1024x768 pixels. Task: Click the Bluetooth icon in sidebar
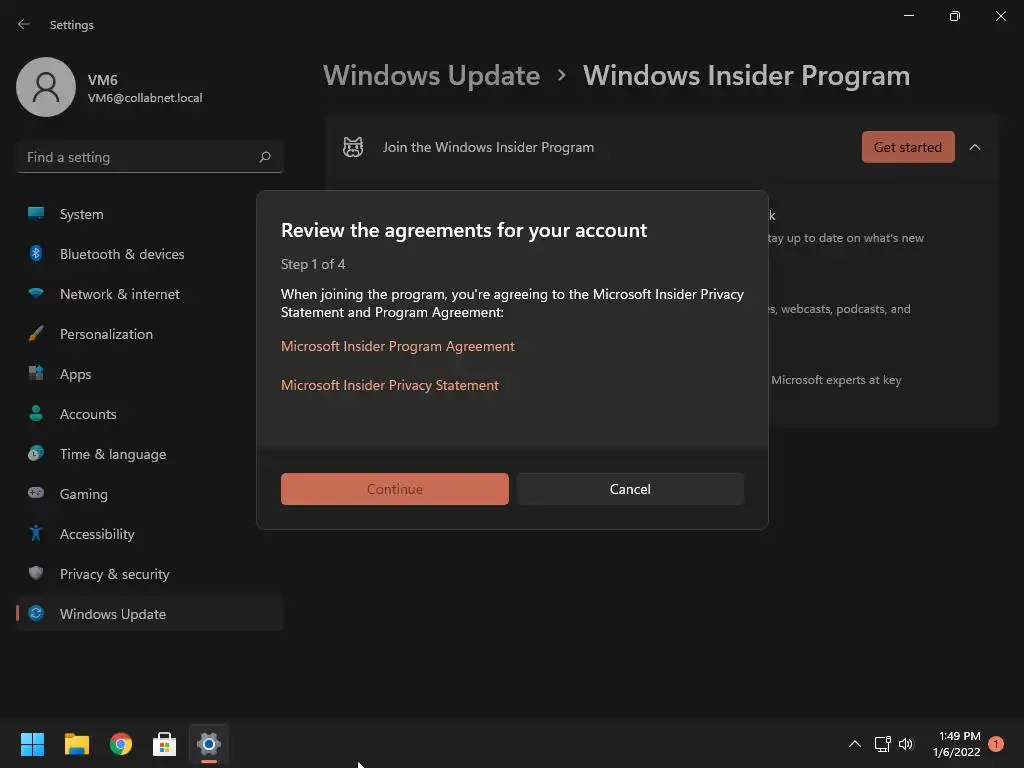coord(36,253)
